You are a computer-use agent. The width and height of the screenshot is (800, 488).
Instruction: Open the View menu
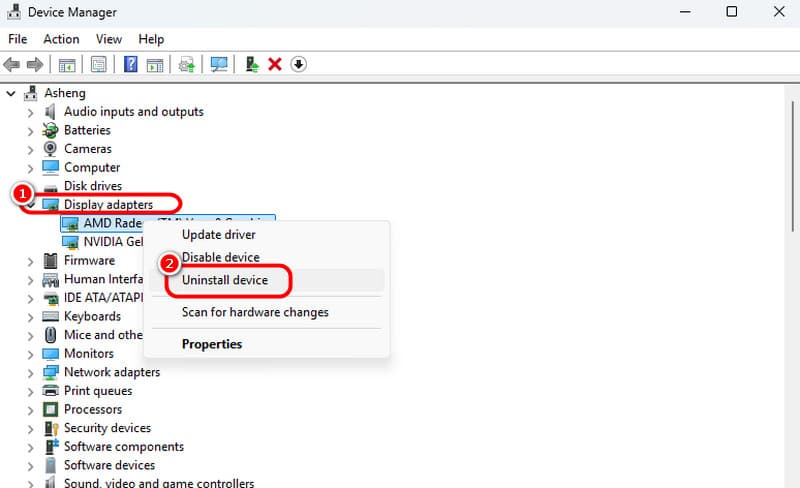click(x=108, y=39)
